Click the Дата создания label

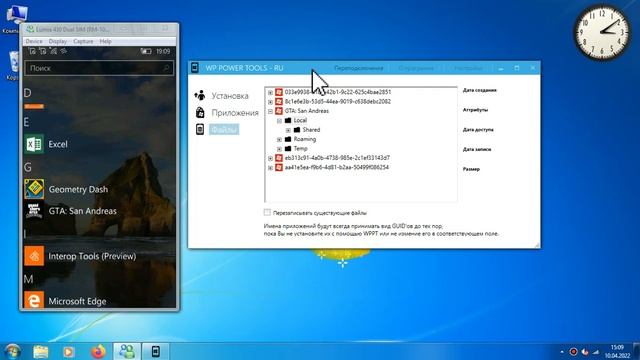pos(480,90)
